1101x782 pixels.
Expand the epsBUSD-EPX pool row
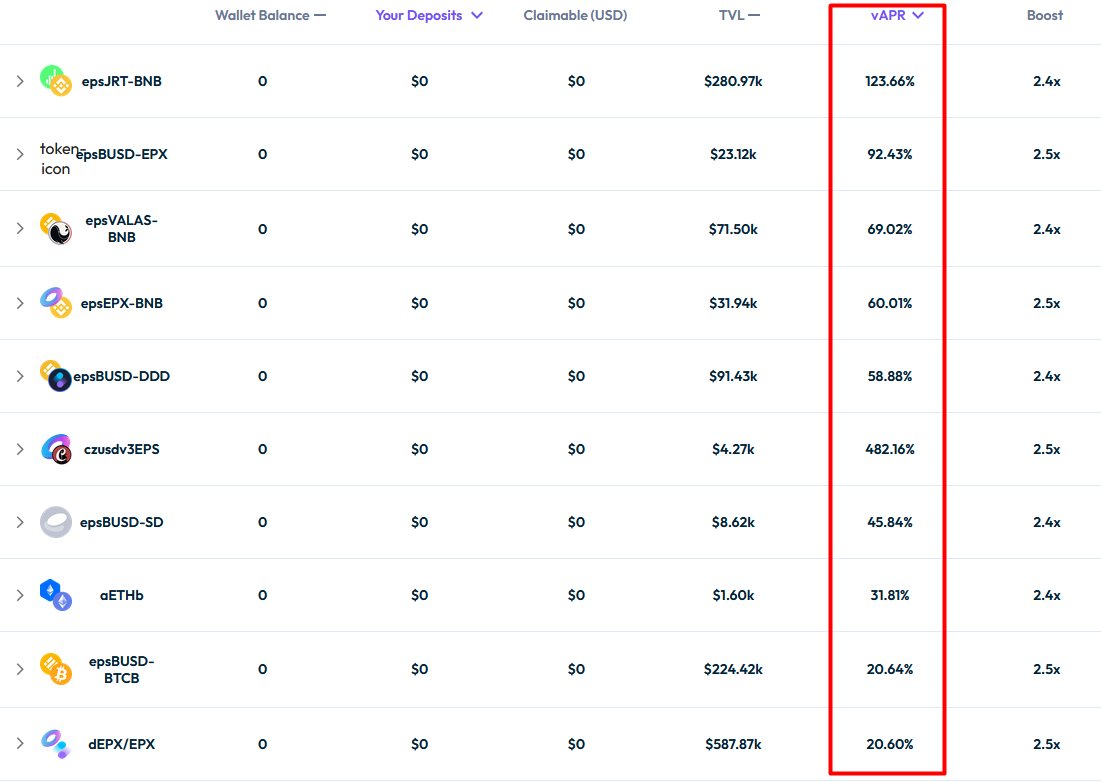20,154
